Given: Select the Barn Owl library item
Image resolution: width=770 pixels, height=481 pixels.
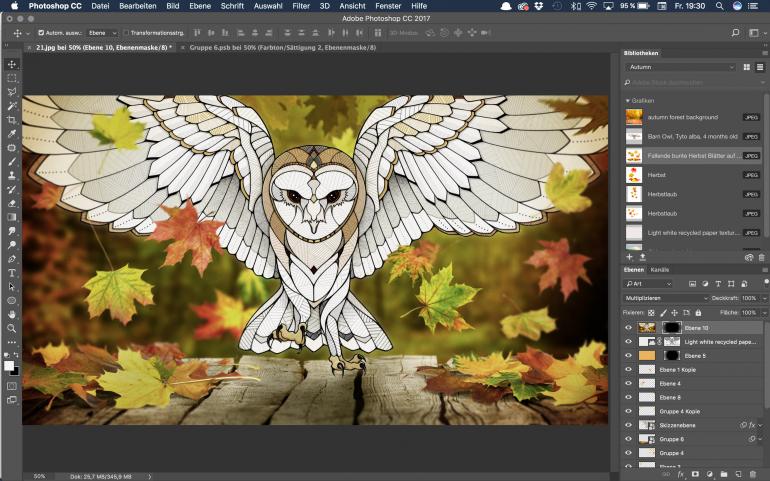Looking at the screenshot, I should [x=693, y=137].
